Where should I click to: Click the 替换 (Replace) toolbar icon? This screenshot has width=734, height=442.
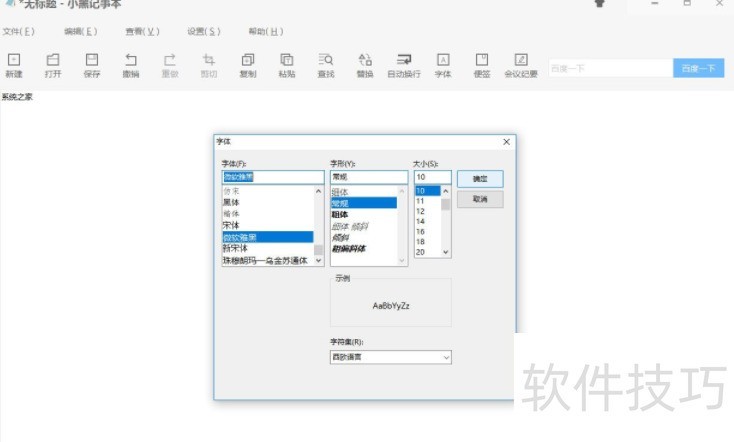coord(365,65)
